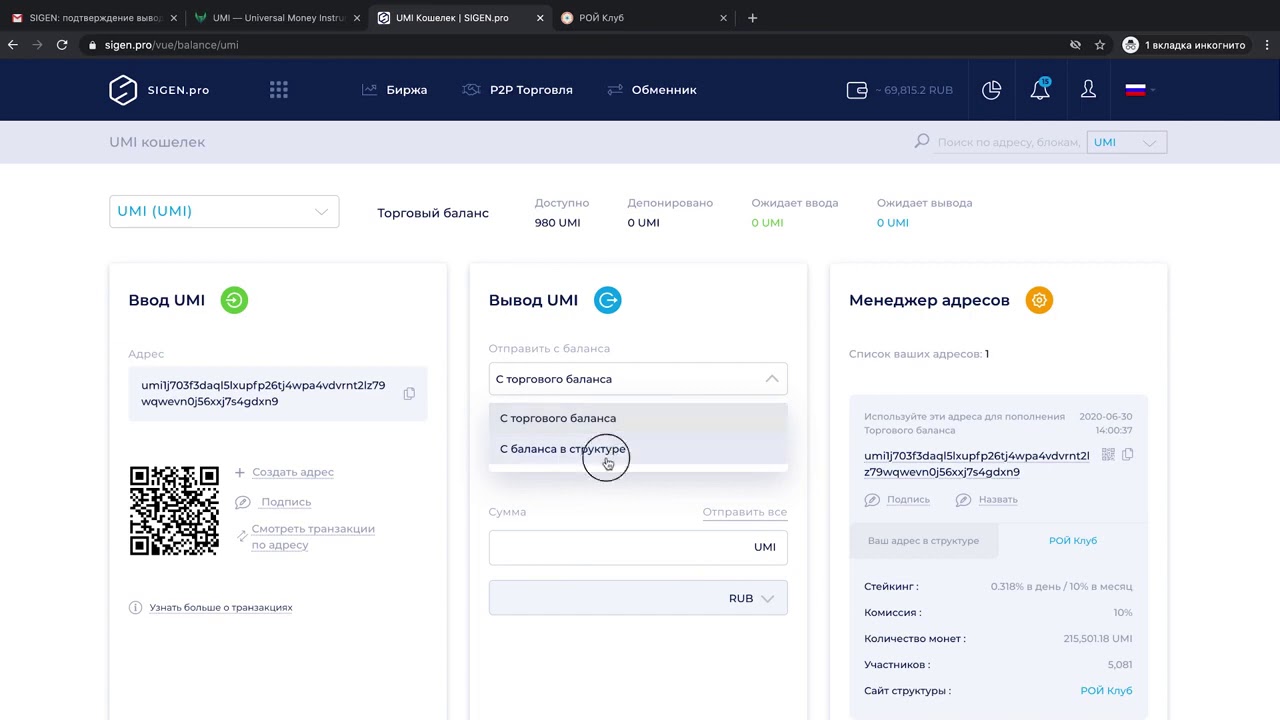Open the pie chart portfolio icon

coord(991,90)
